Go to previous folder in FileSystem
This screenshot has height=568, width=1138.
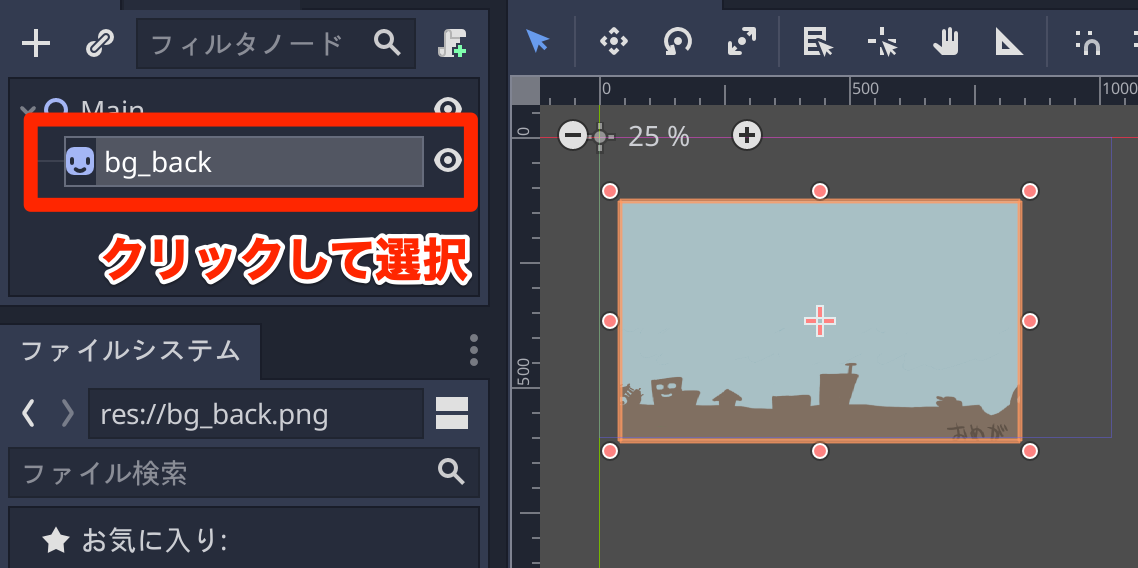coord(28,413)
